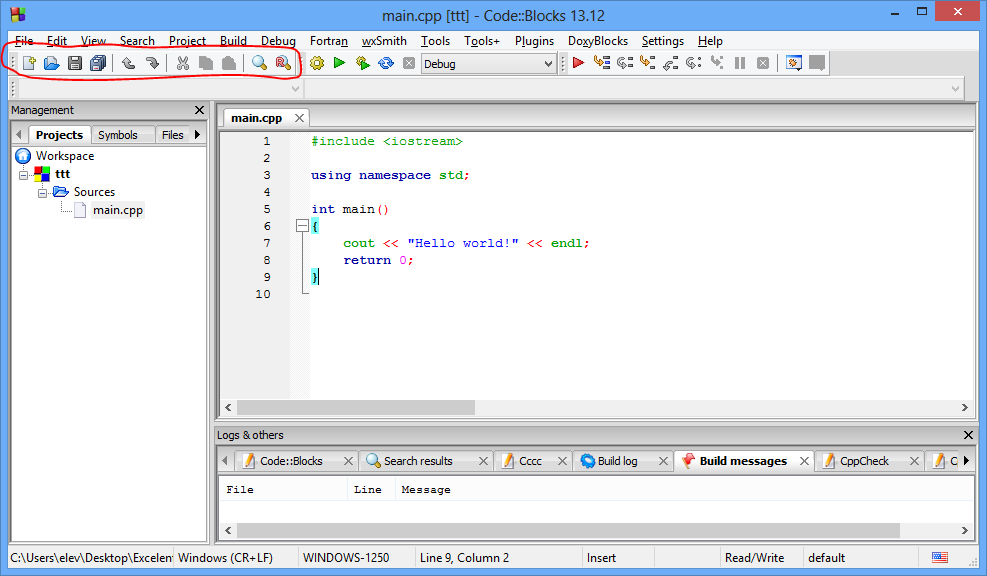987x576 pixels.
Task: Click the Save all files icon
Action: tap(98, 63)
